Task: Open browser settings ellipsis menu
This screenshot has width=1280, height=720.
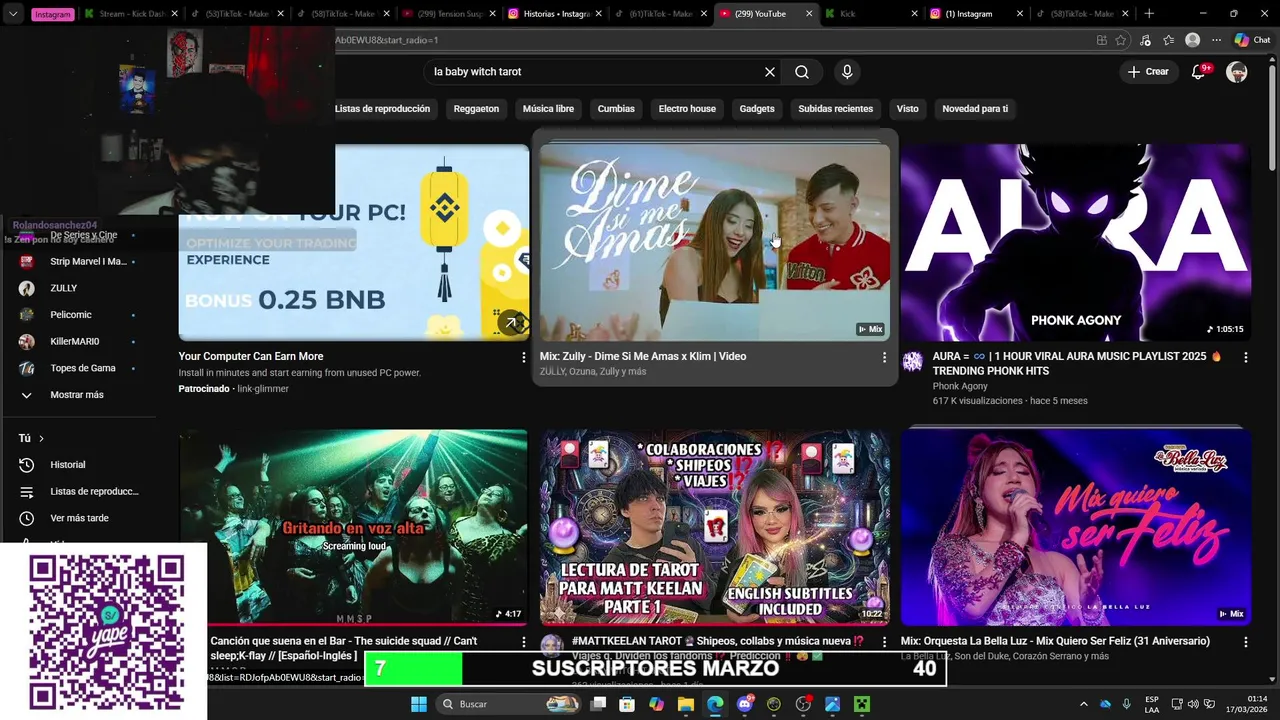Action: pyautogui.click(x=1216, y=40)
